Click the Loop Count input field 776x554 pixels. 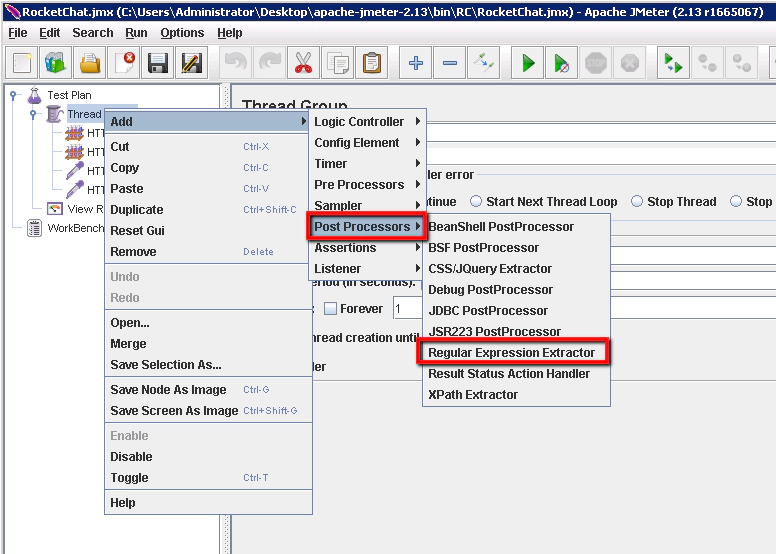(x=408, y=309)
